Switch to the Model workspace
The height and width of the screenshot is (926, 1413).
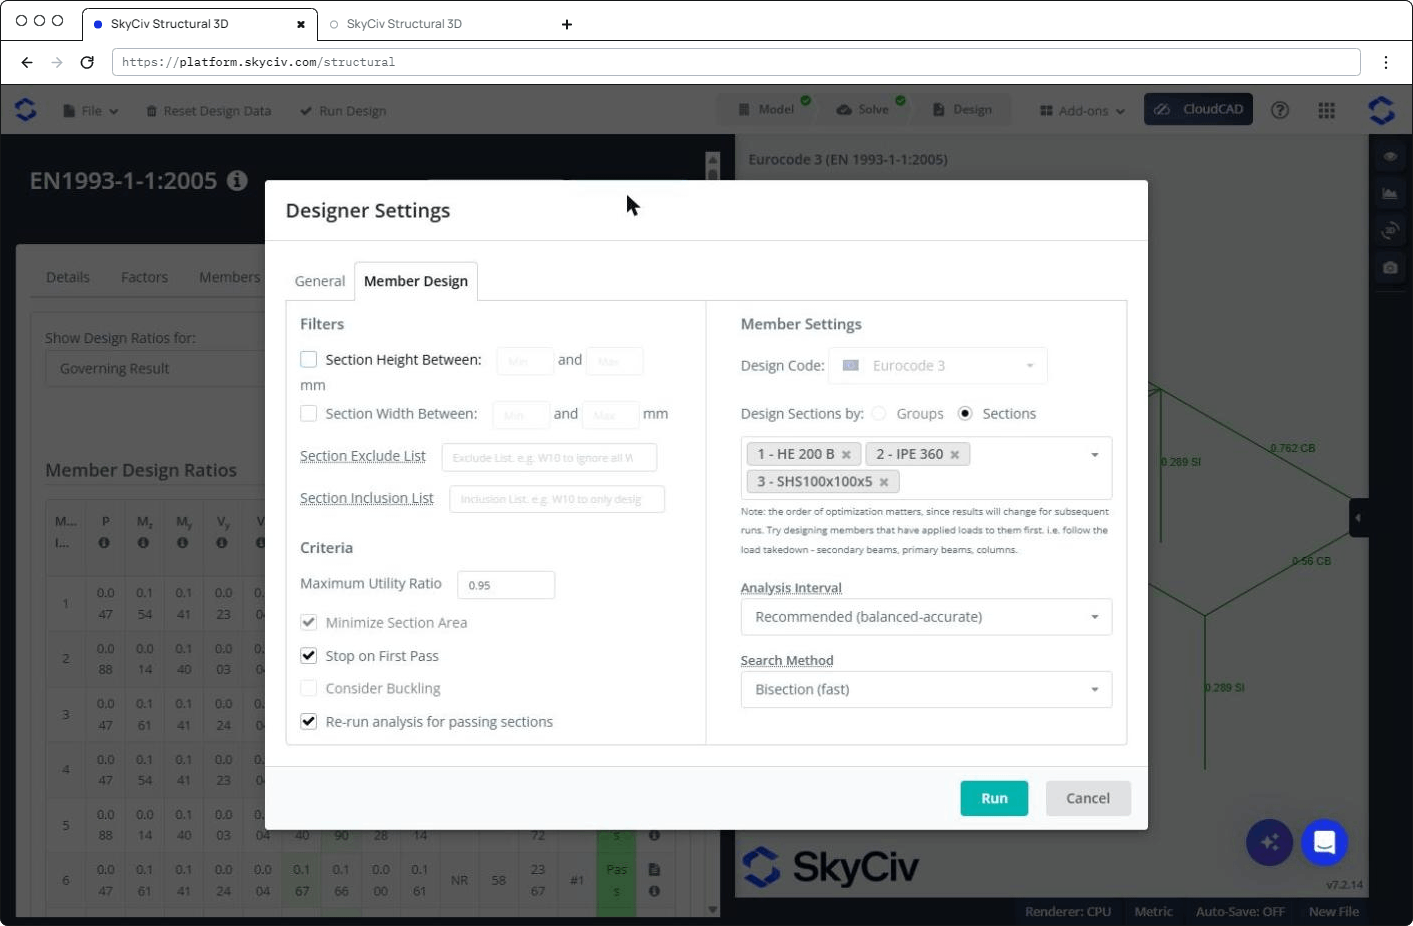click(x=767, y=110)
